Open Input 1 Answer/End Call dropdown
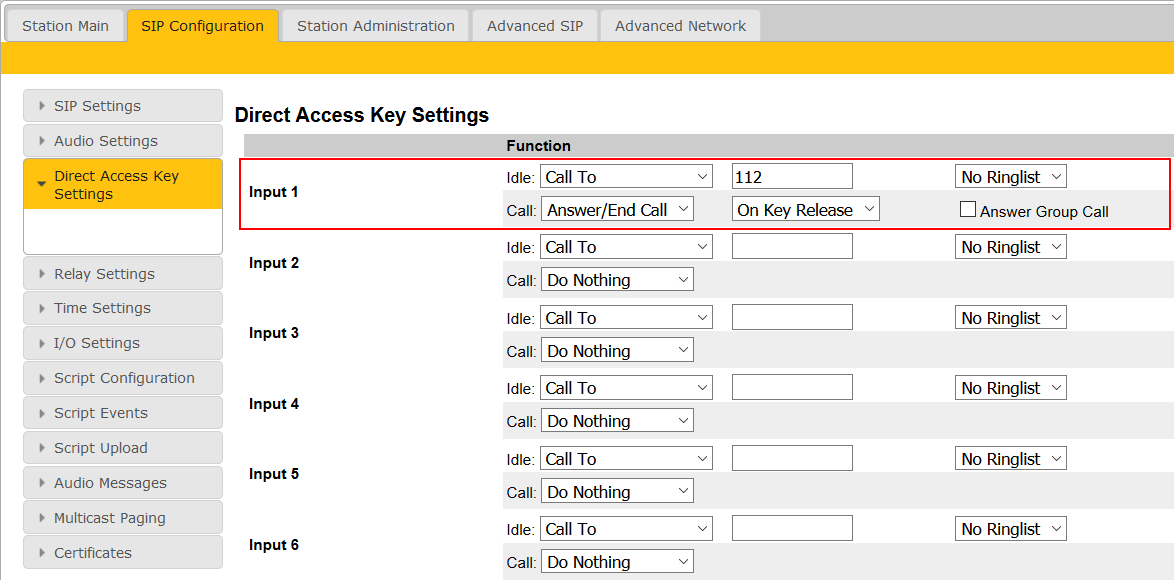The height and width of the screenshot is (580, 1174). tap(617, 210)
